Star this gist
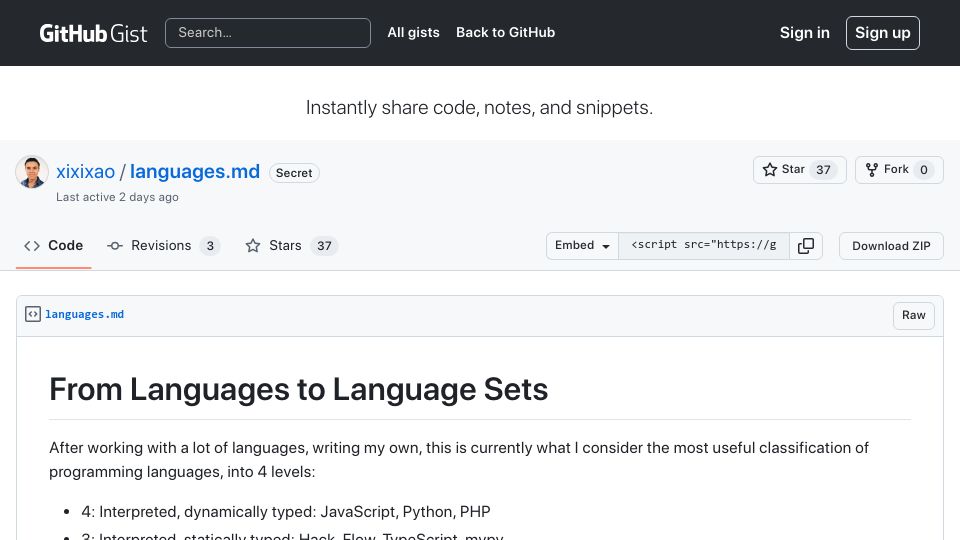This screenshot has height=540, width=960. click(800, 170)
